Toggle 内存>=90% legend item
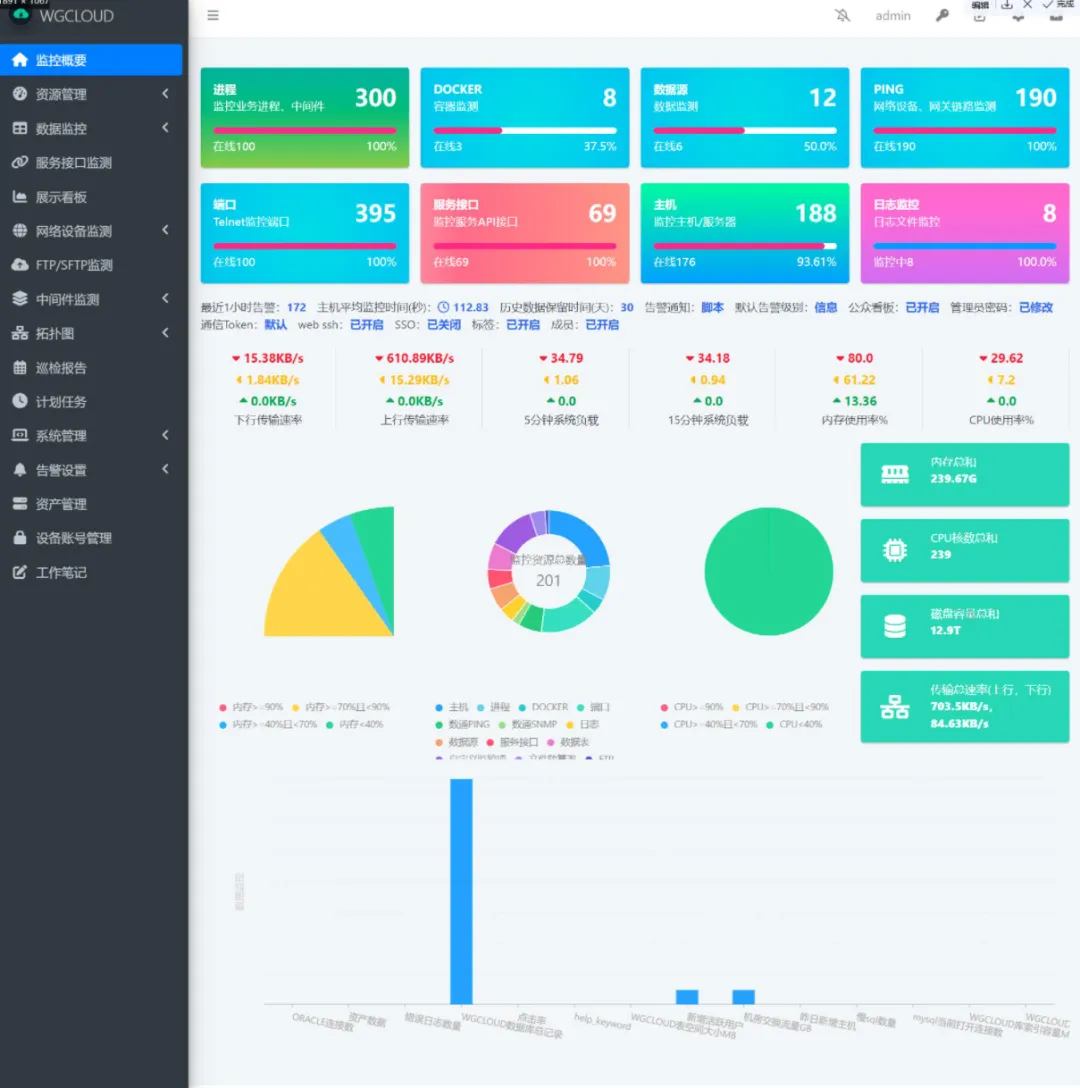 tap(251, 707)
